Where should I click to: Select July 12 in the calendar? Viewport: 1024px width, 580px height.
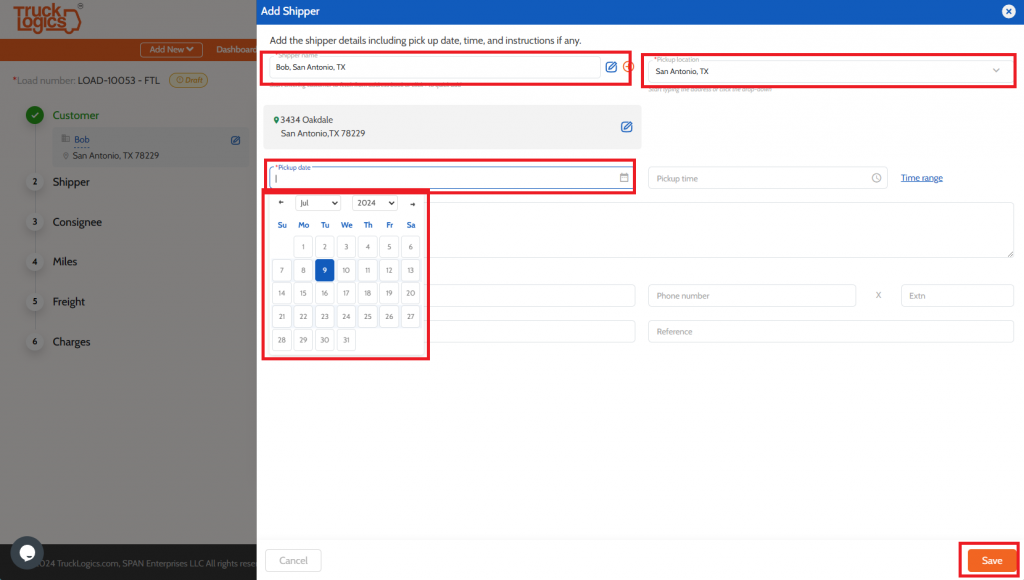pos(389,270)
